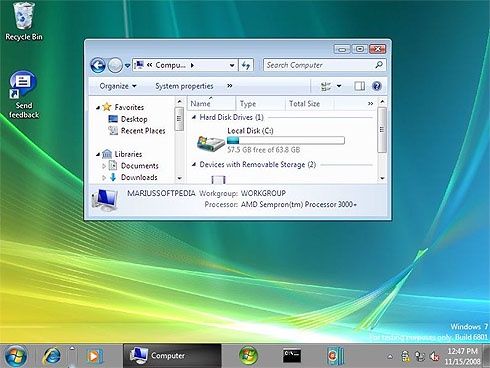
Task: Sort by the Total Size column header
Action: click(x=309, y=104)
